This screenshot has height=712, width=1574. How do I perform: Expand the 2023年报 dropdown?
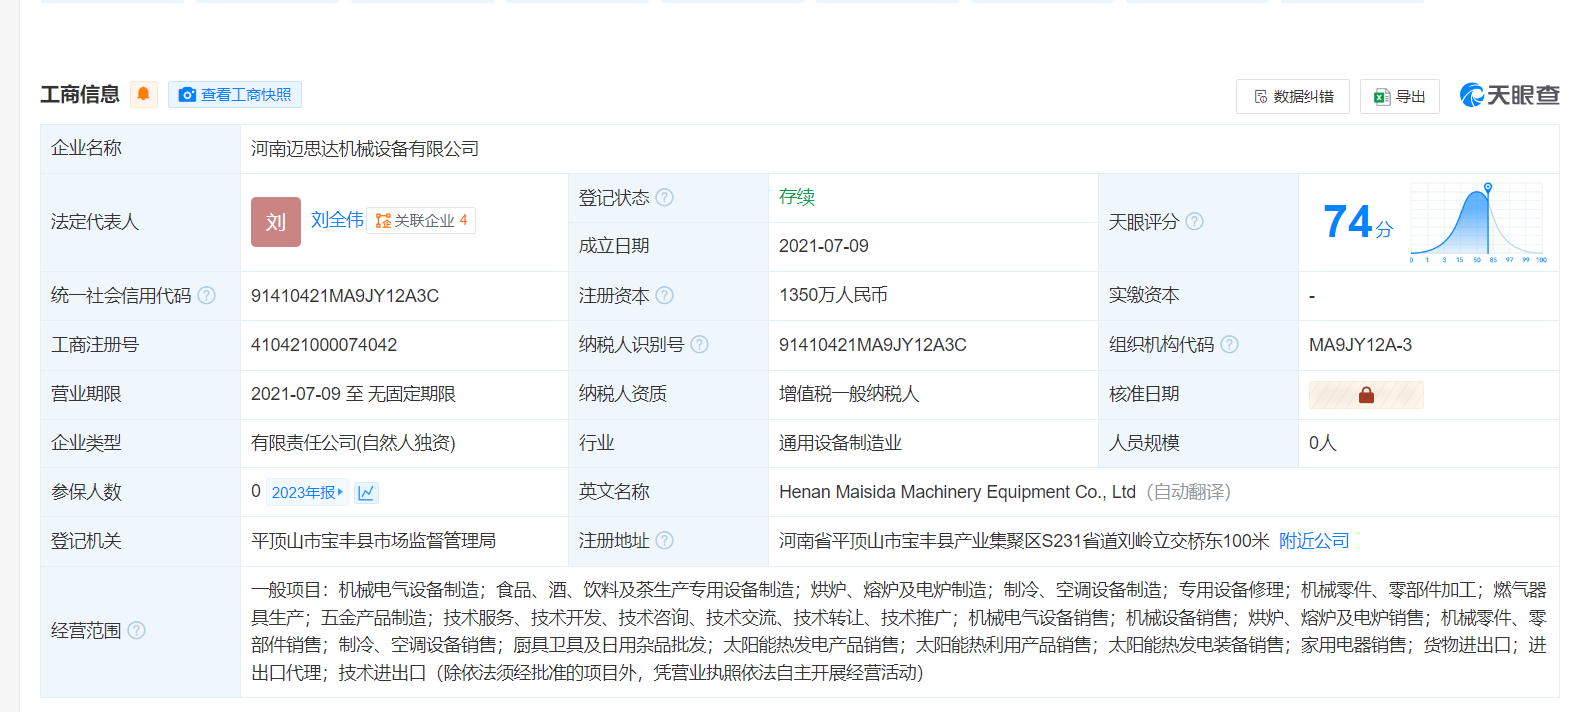coord(307,492)
